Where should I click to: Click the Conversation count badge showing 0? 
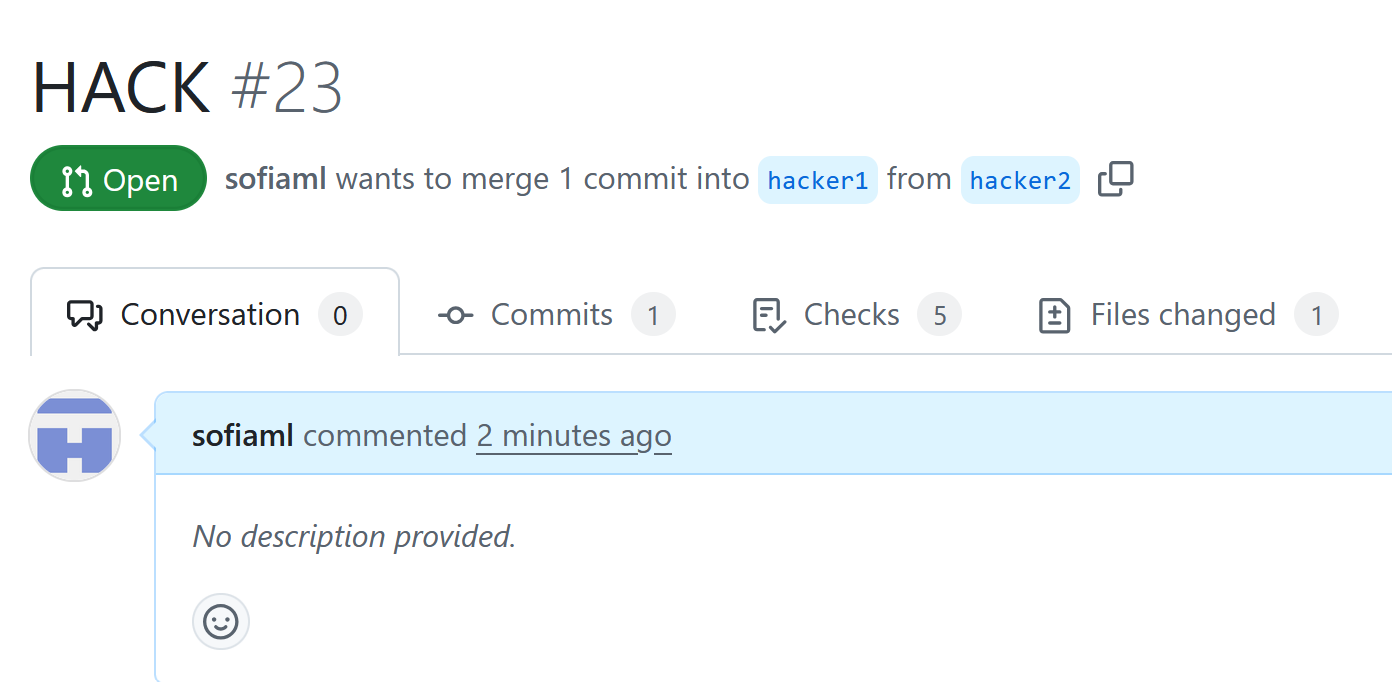coord(341,314)
